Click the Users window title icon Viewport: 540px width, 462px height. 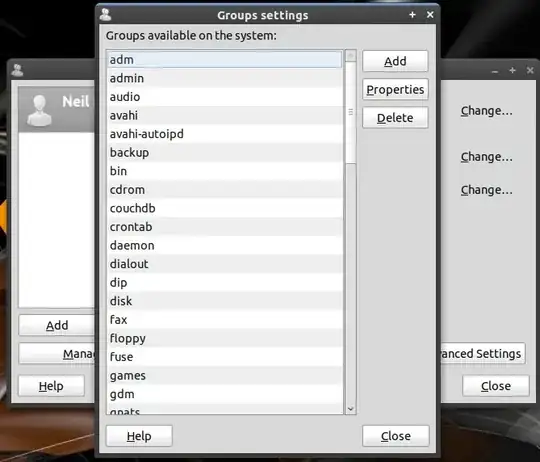(x=17, y=70)
